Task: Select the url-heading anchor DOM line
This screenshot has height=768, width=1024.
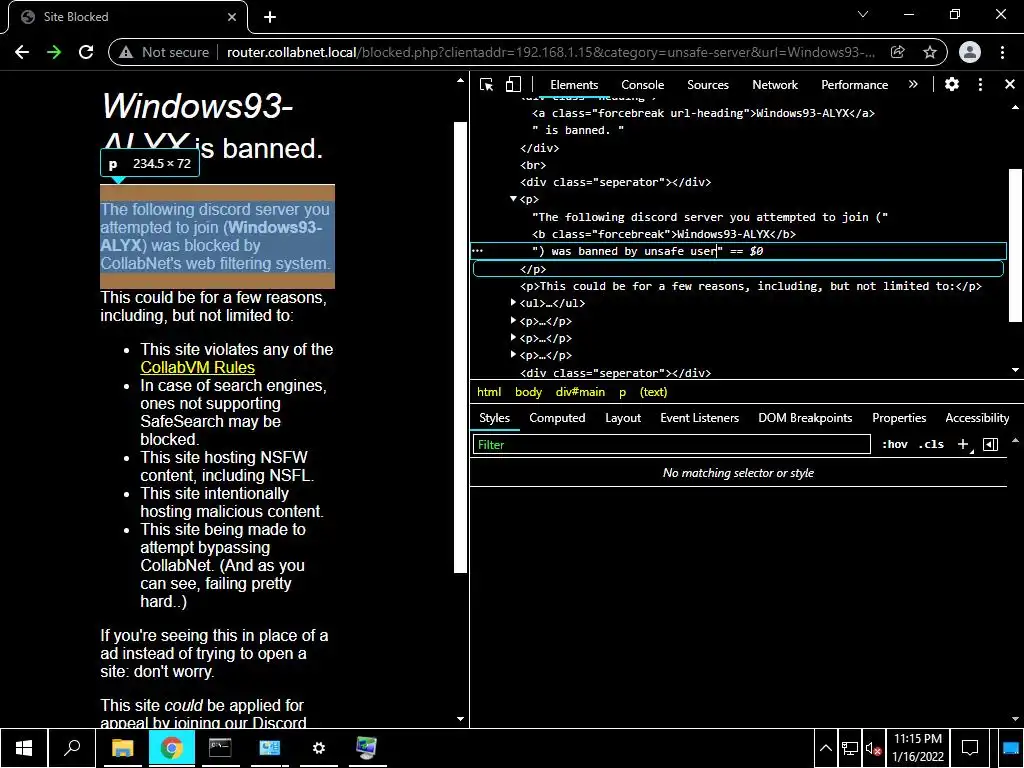Action: [x=703, y=113]
